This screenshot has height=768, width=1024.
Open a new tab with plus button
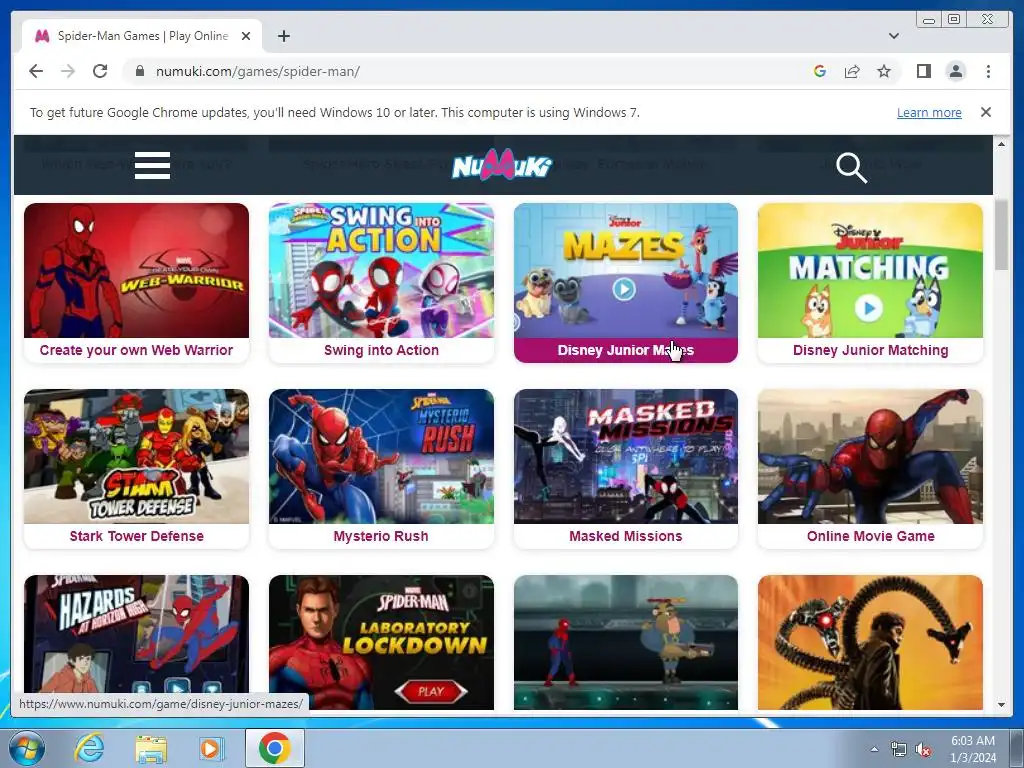pos(283,36)
